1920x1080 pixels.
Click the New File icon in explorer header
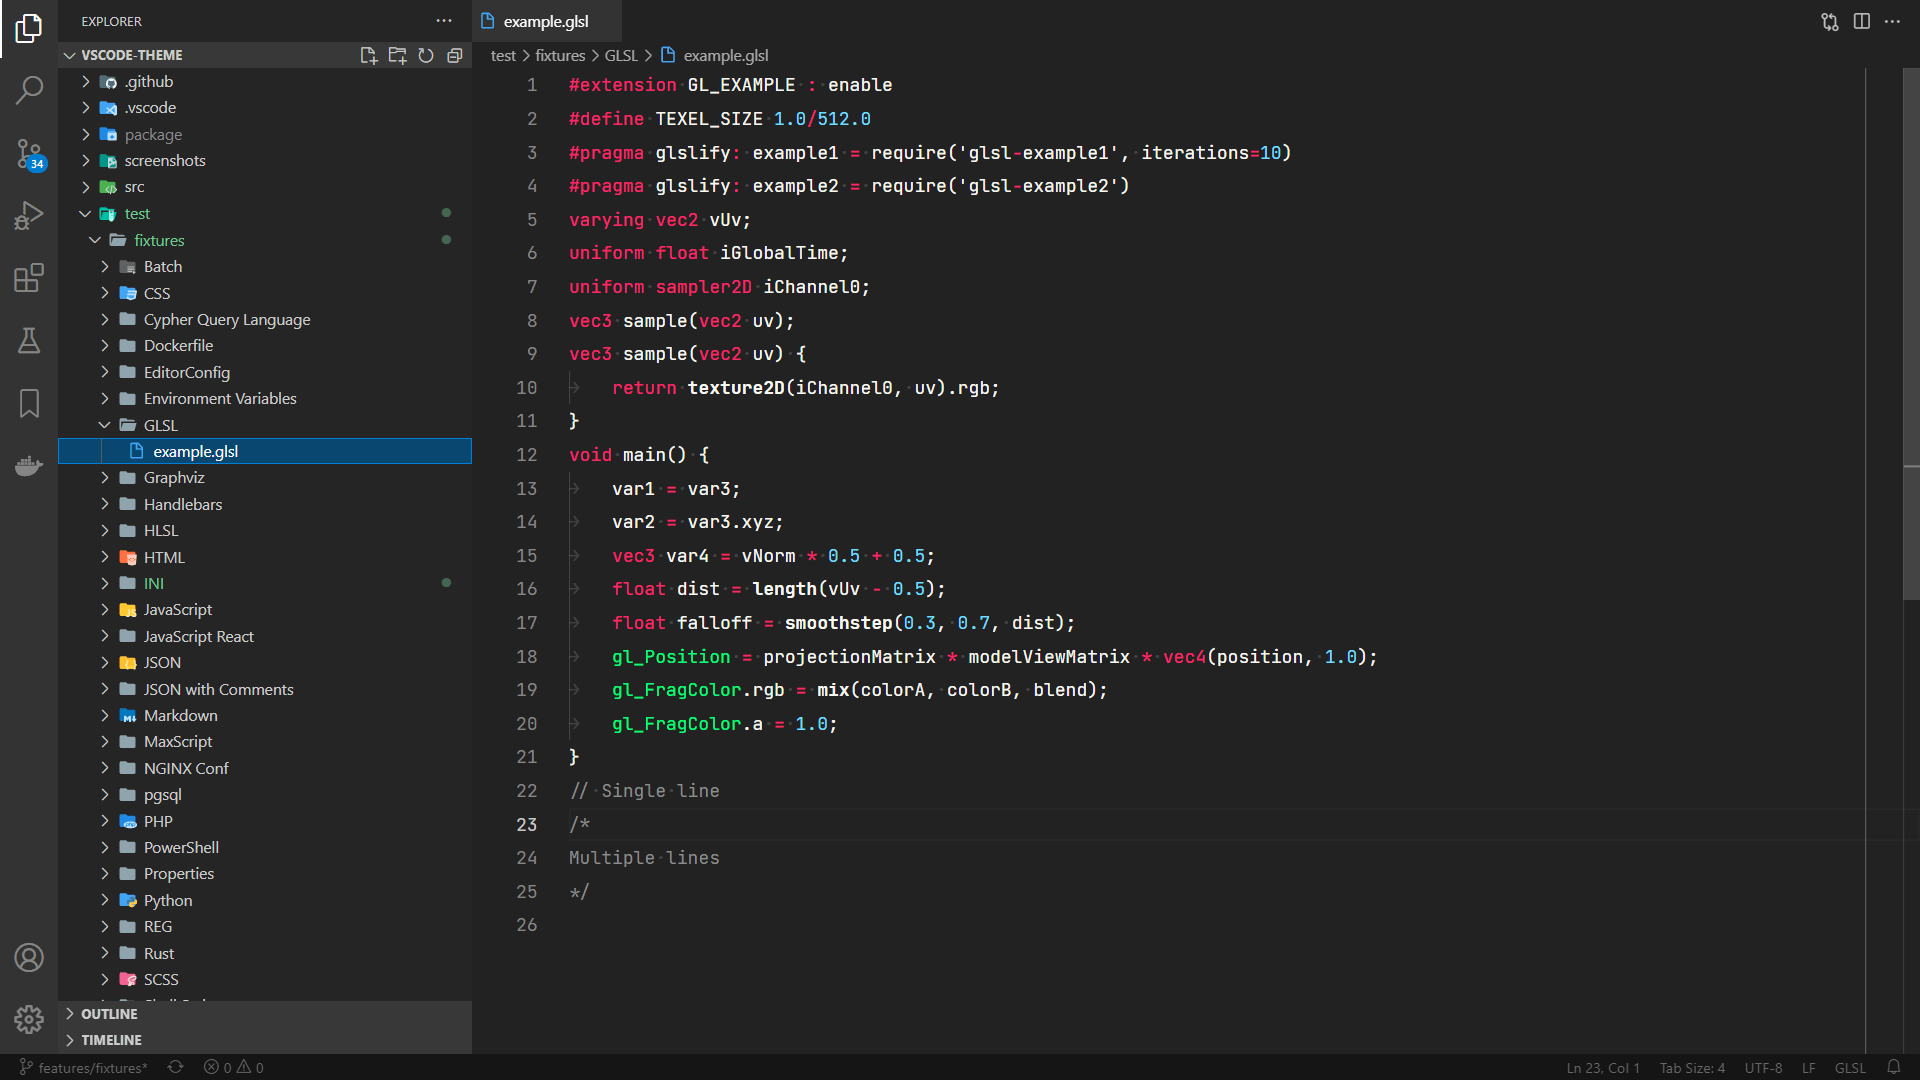coord(368,55)
